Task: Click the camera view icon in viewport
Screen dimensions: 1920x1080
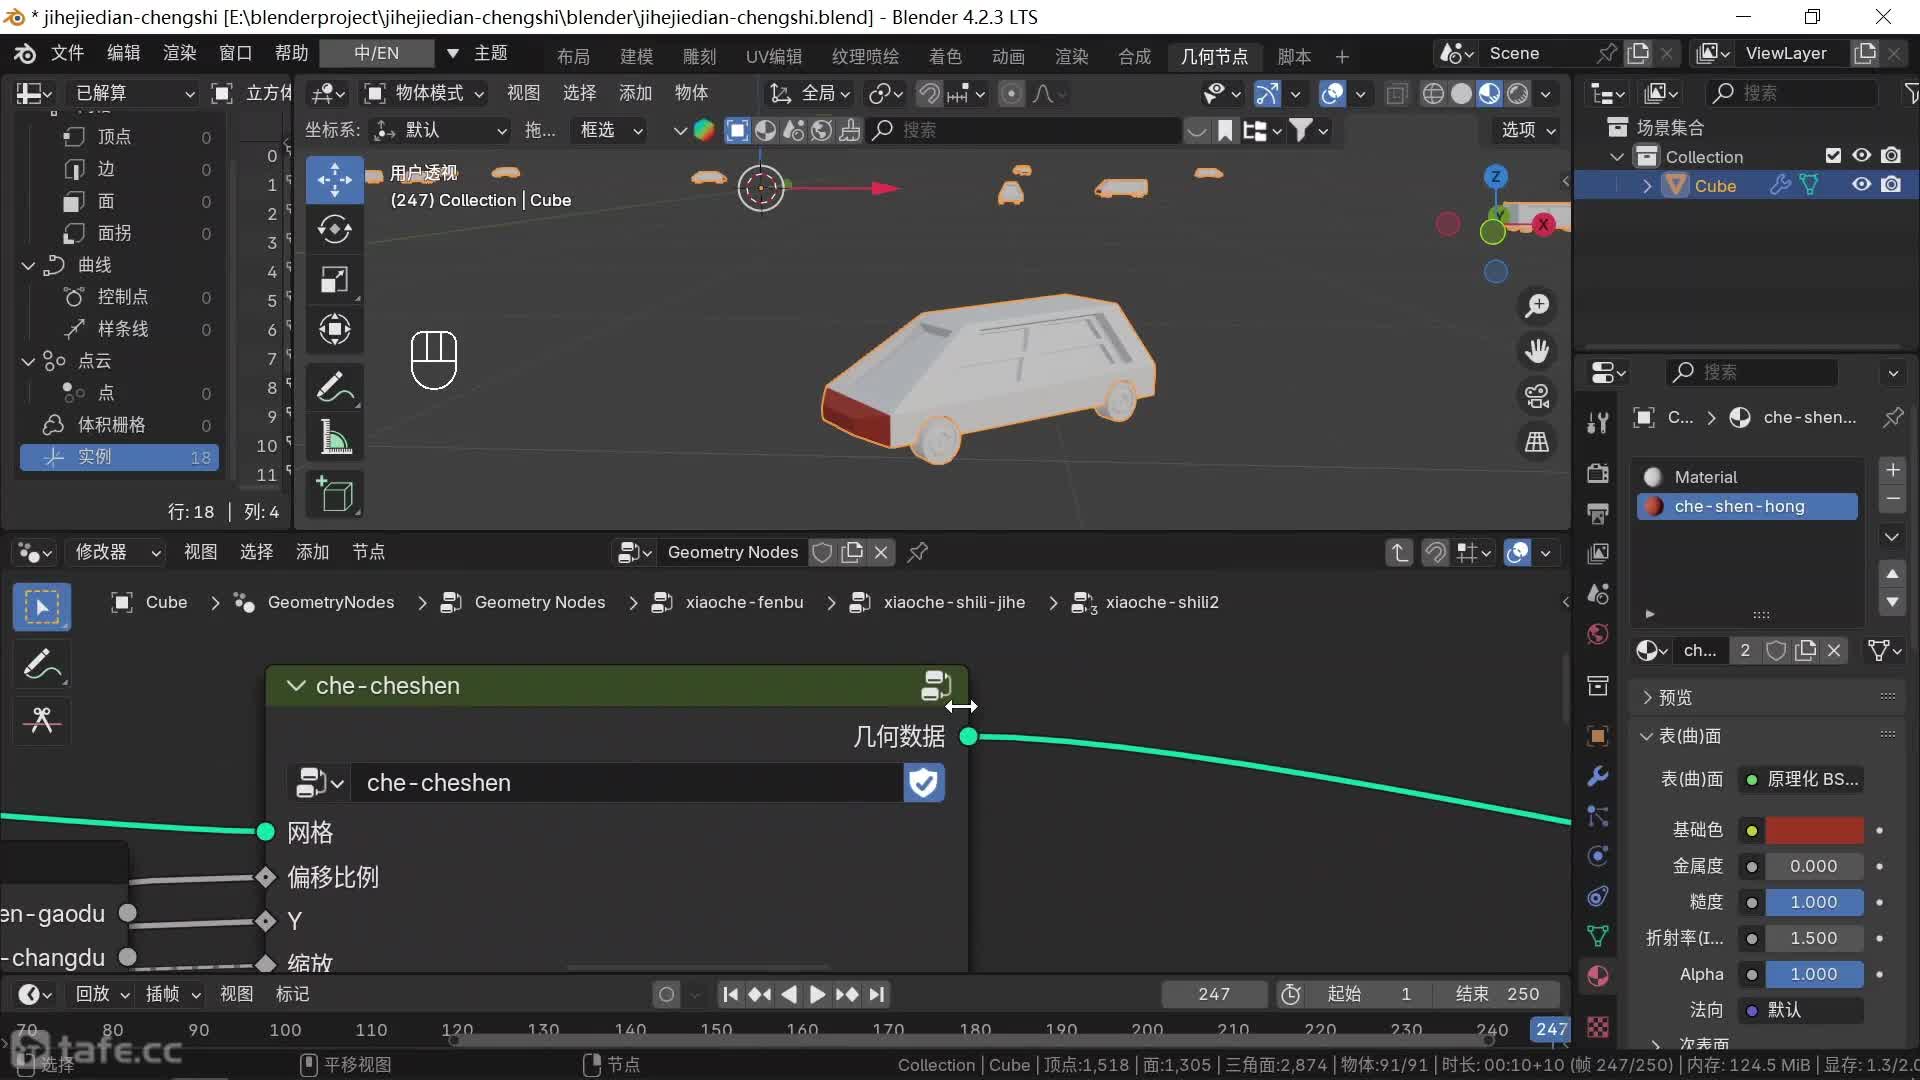Action: 1537,396
